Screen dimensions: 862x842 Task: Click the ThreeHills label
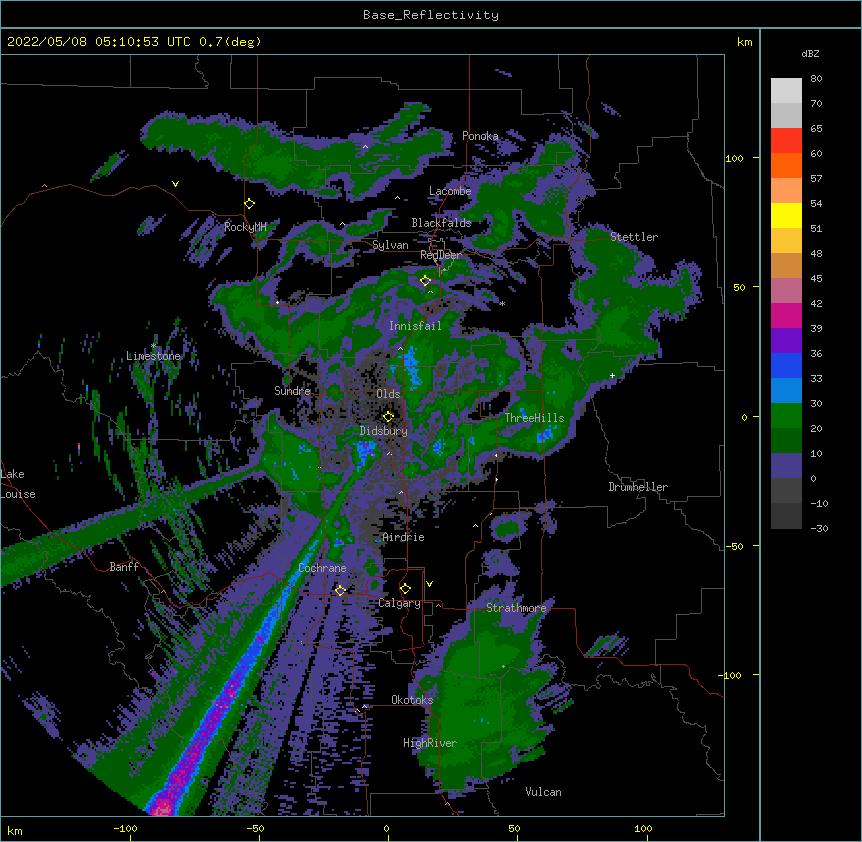(x=534, y=418)
